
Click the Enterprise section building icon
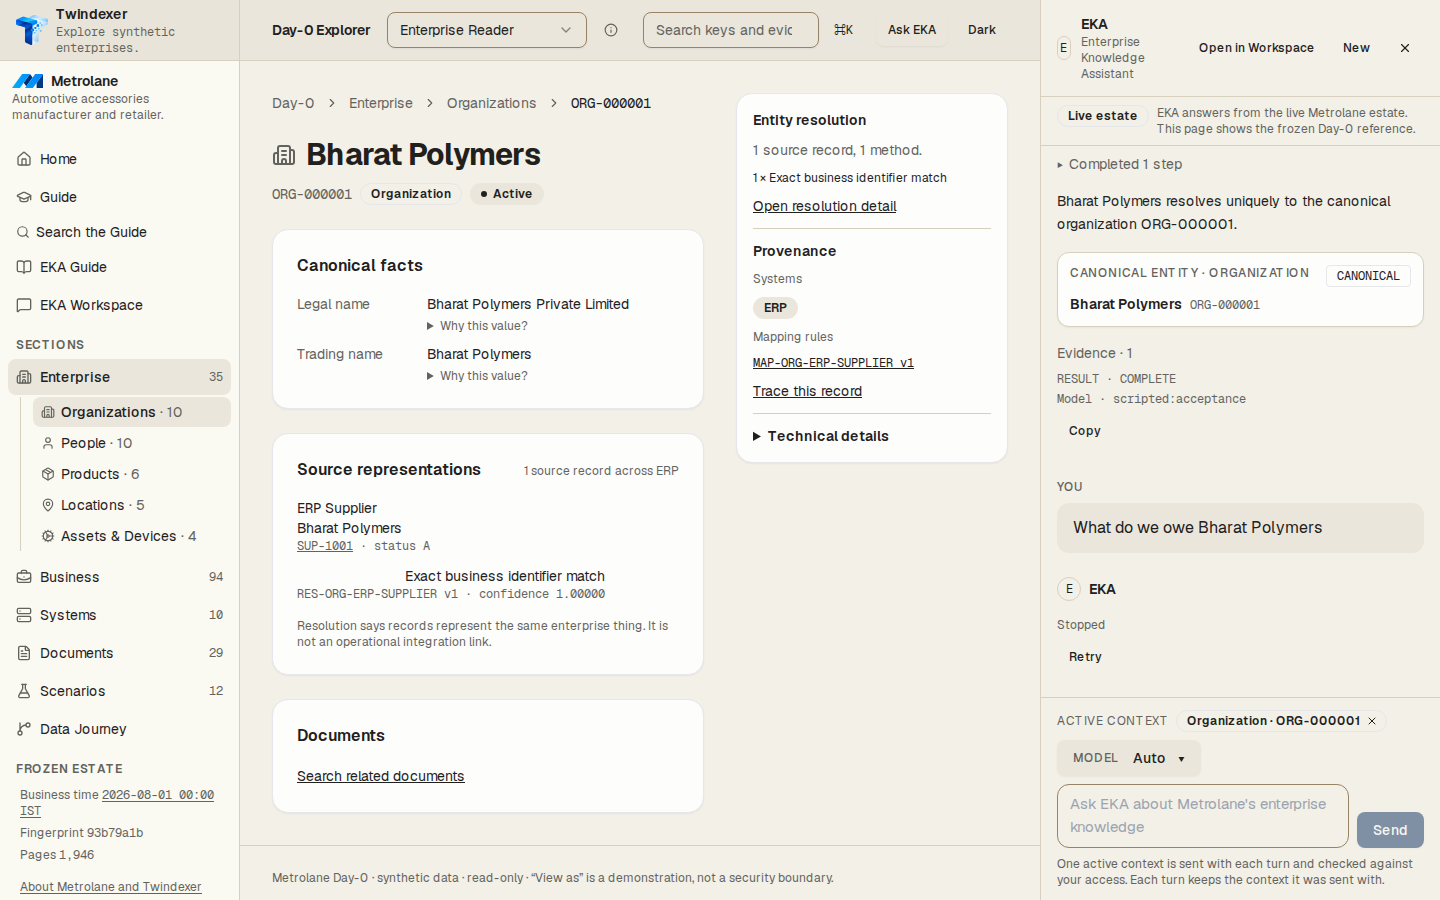click(24, 377)
